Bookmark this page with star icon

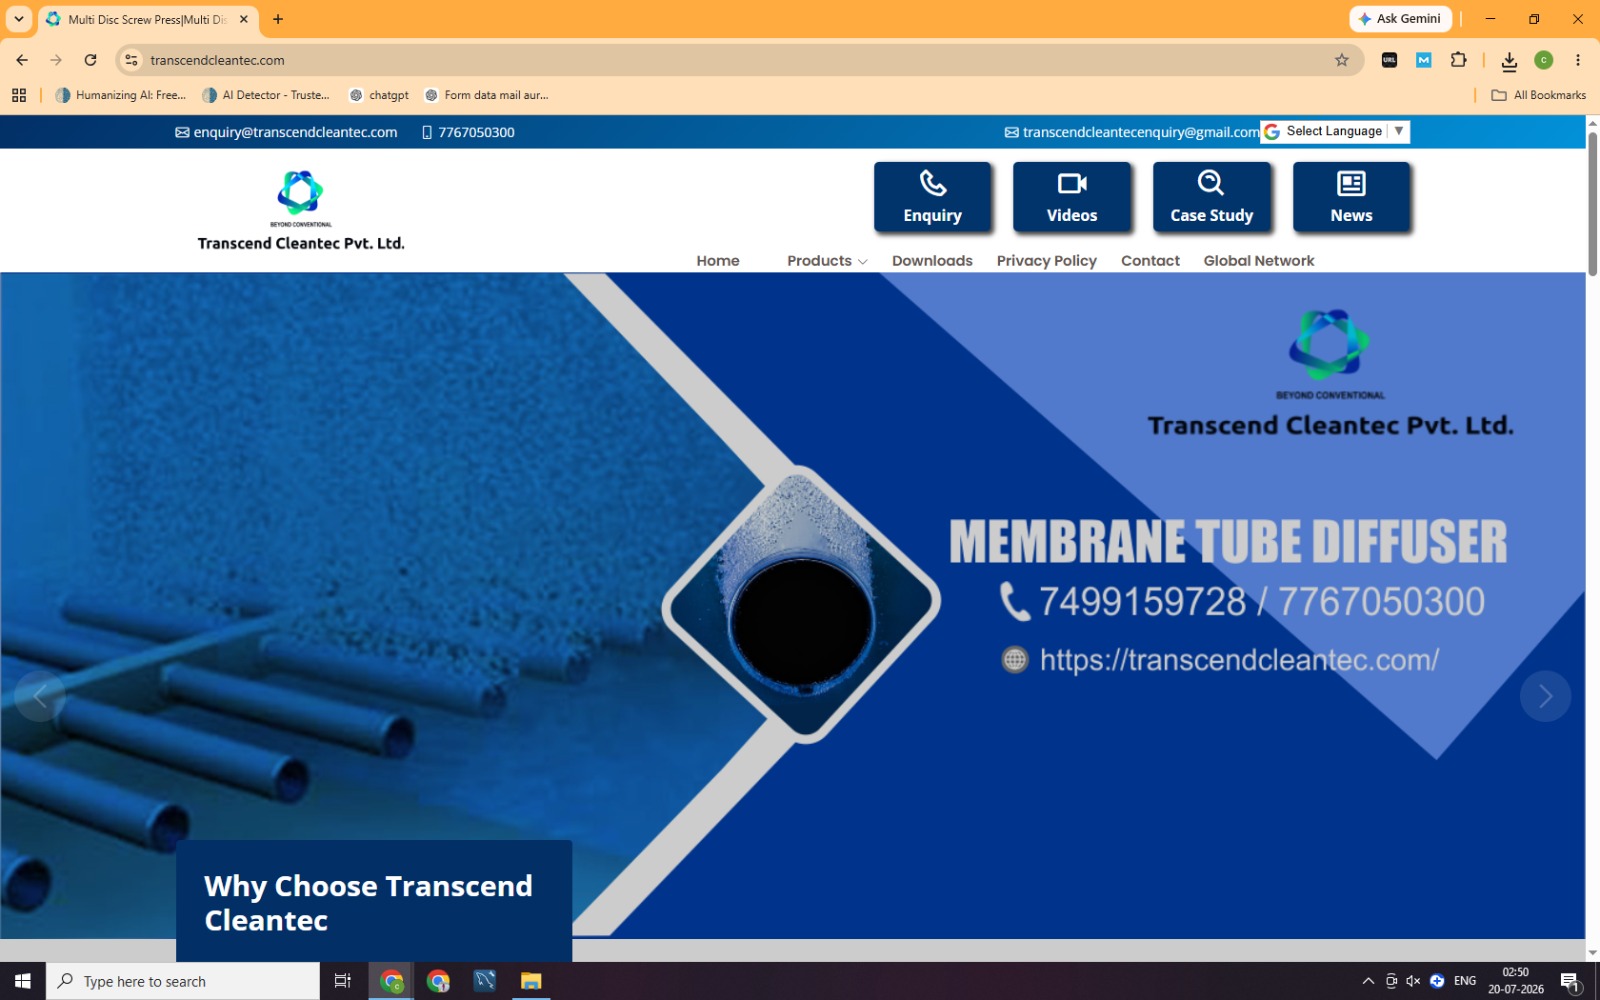click(1341, 60)
